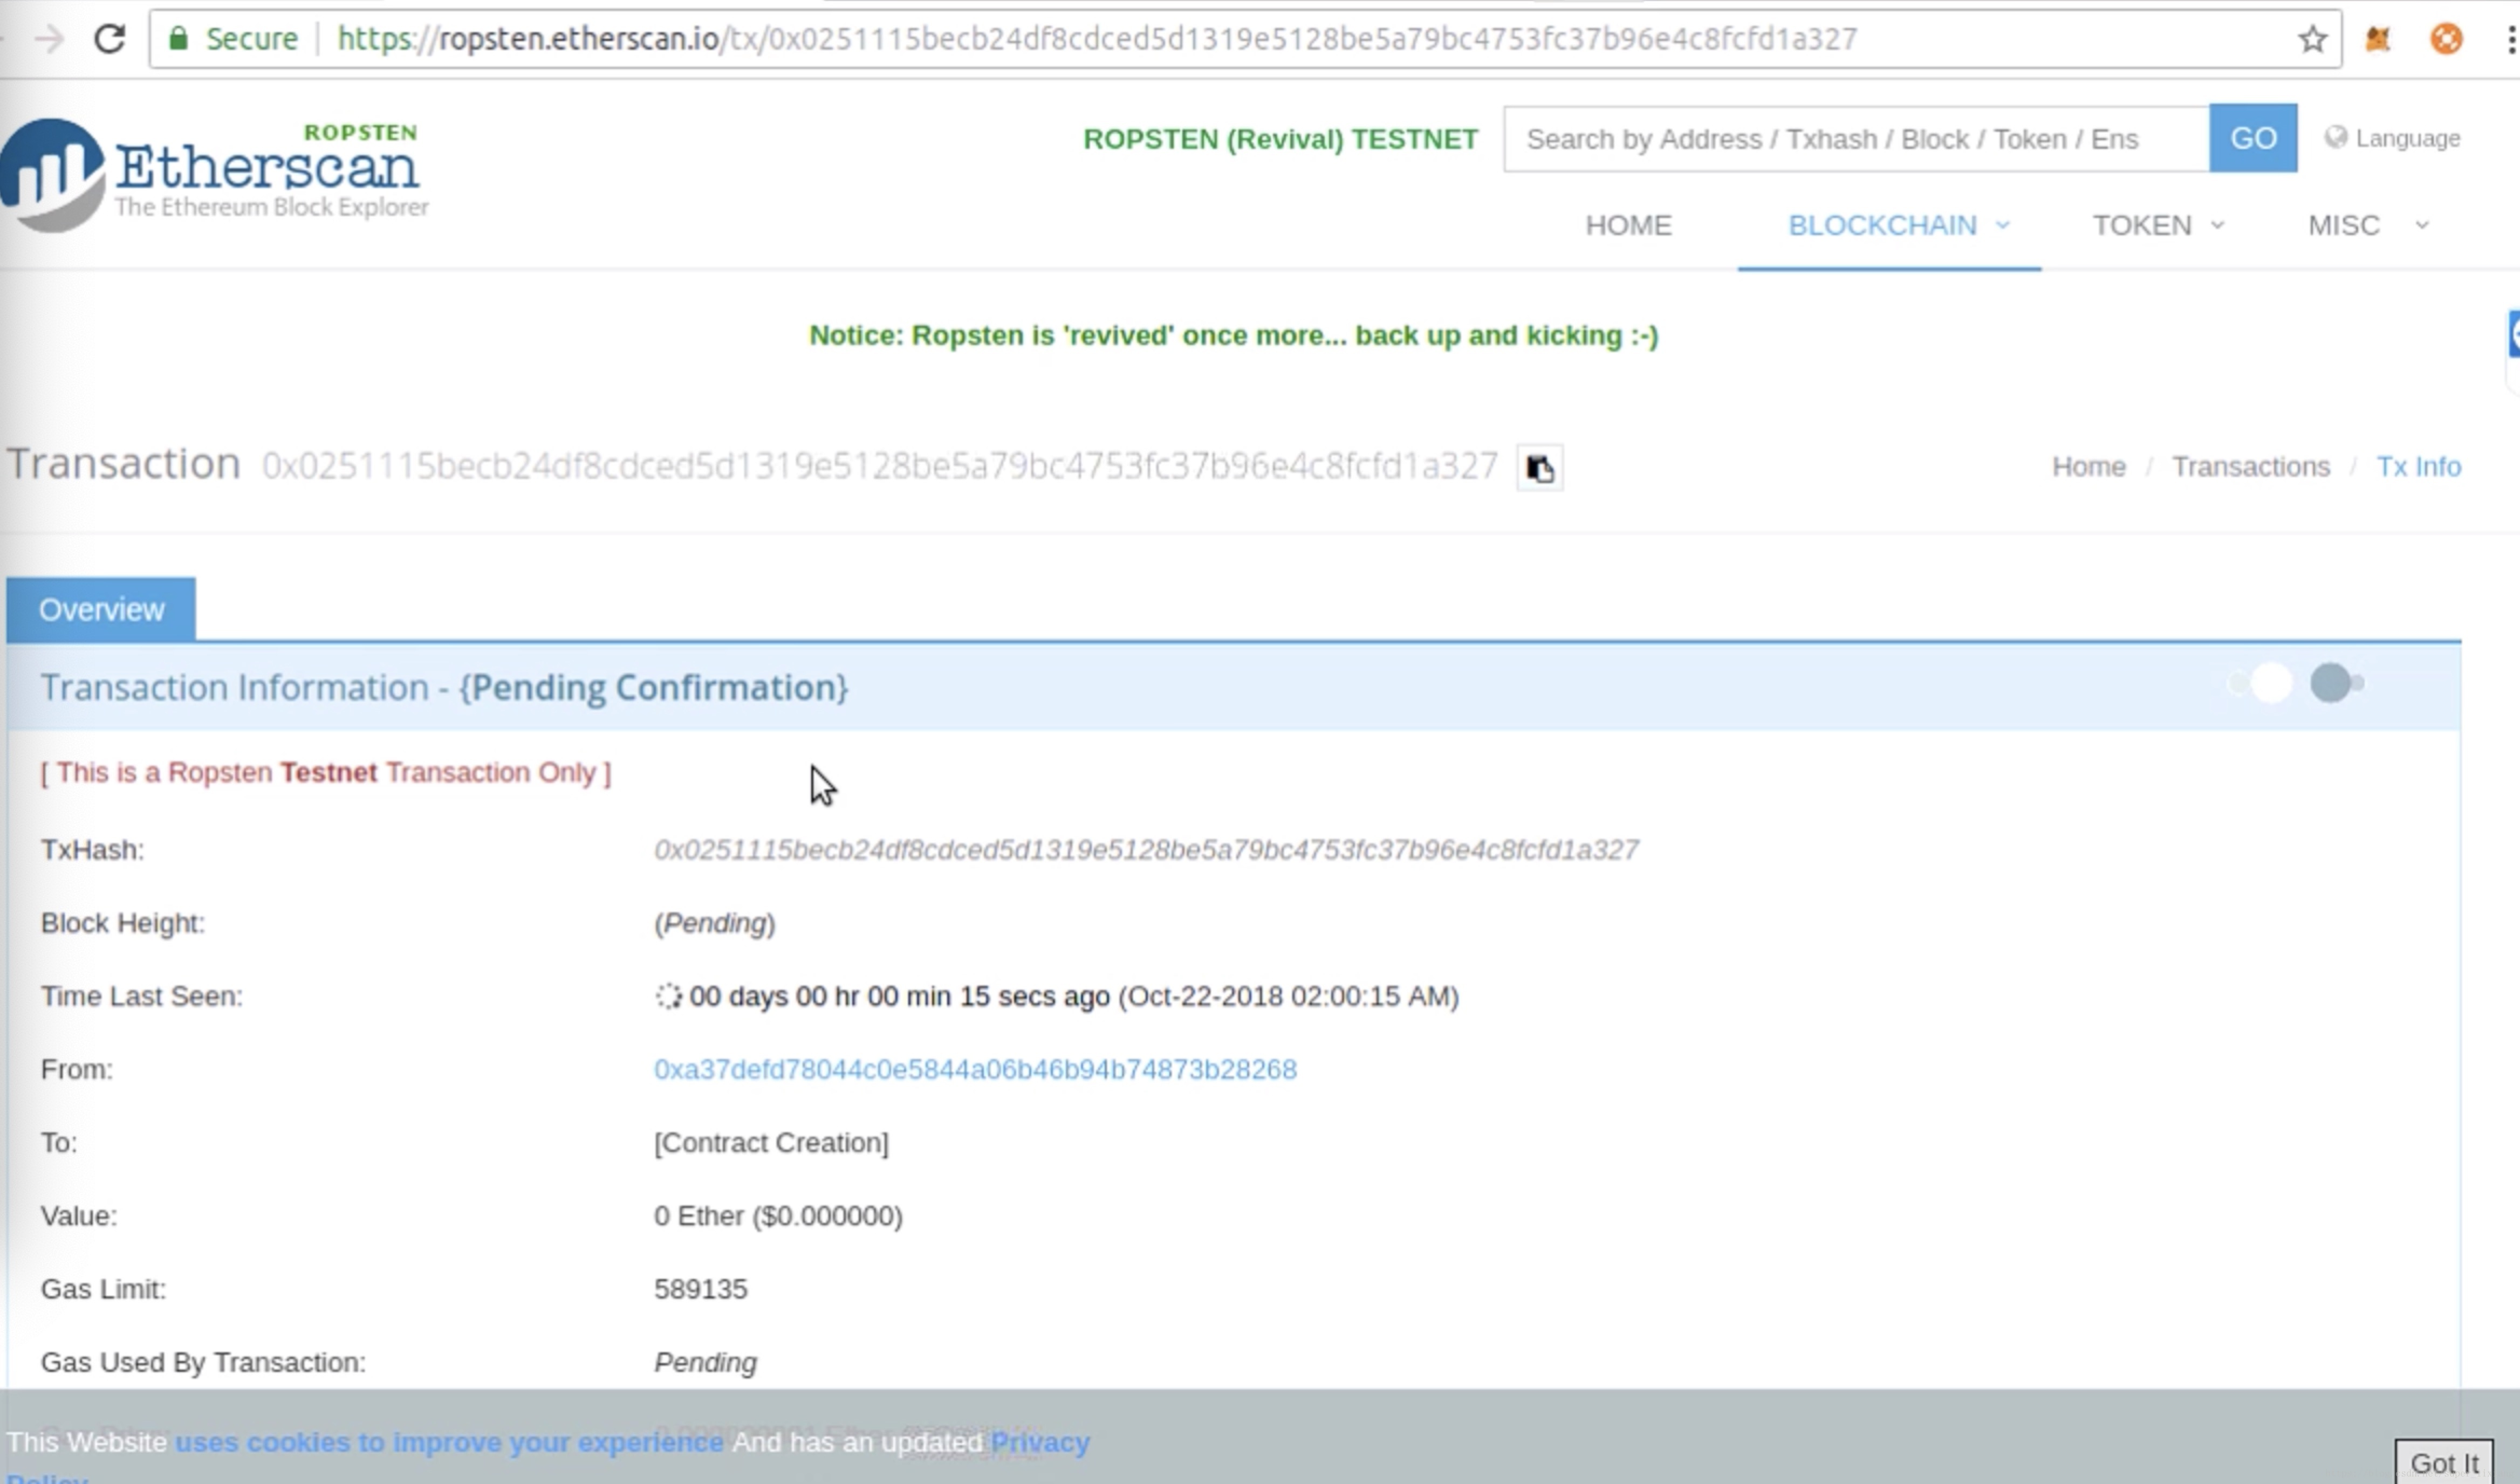Image resolution: width=2520 pixels, height=1484 pixels.
Task: Open the Privacy link in cookie banner
Action: click(1040, 1442)
